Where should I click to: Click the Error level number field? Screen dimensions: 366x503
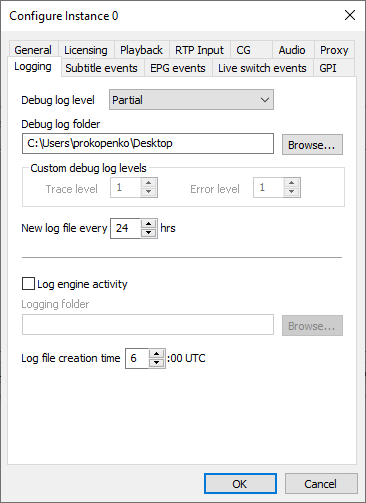click(x=269, y=188)
